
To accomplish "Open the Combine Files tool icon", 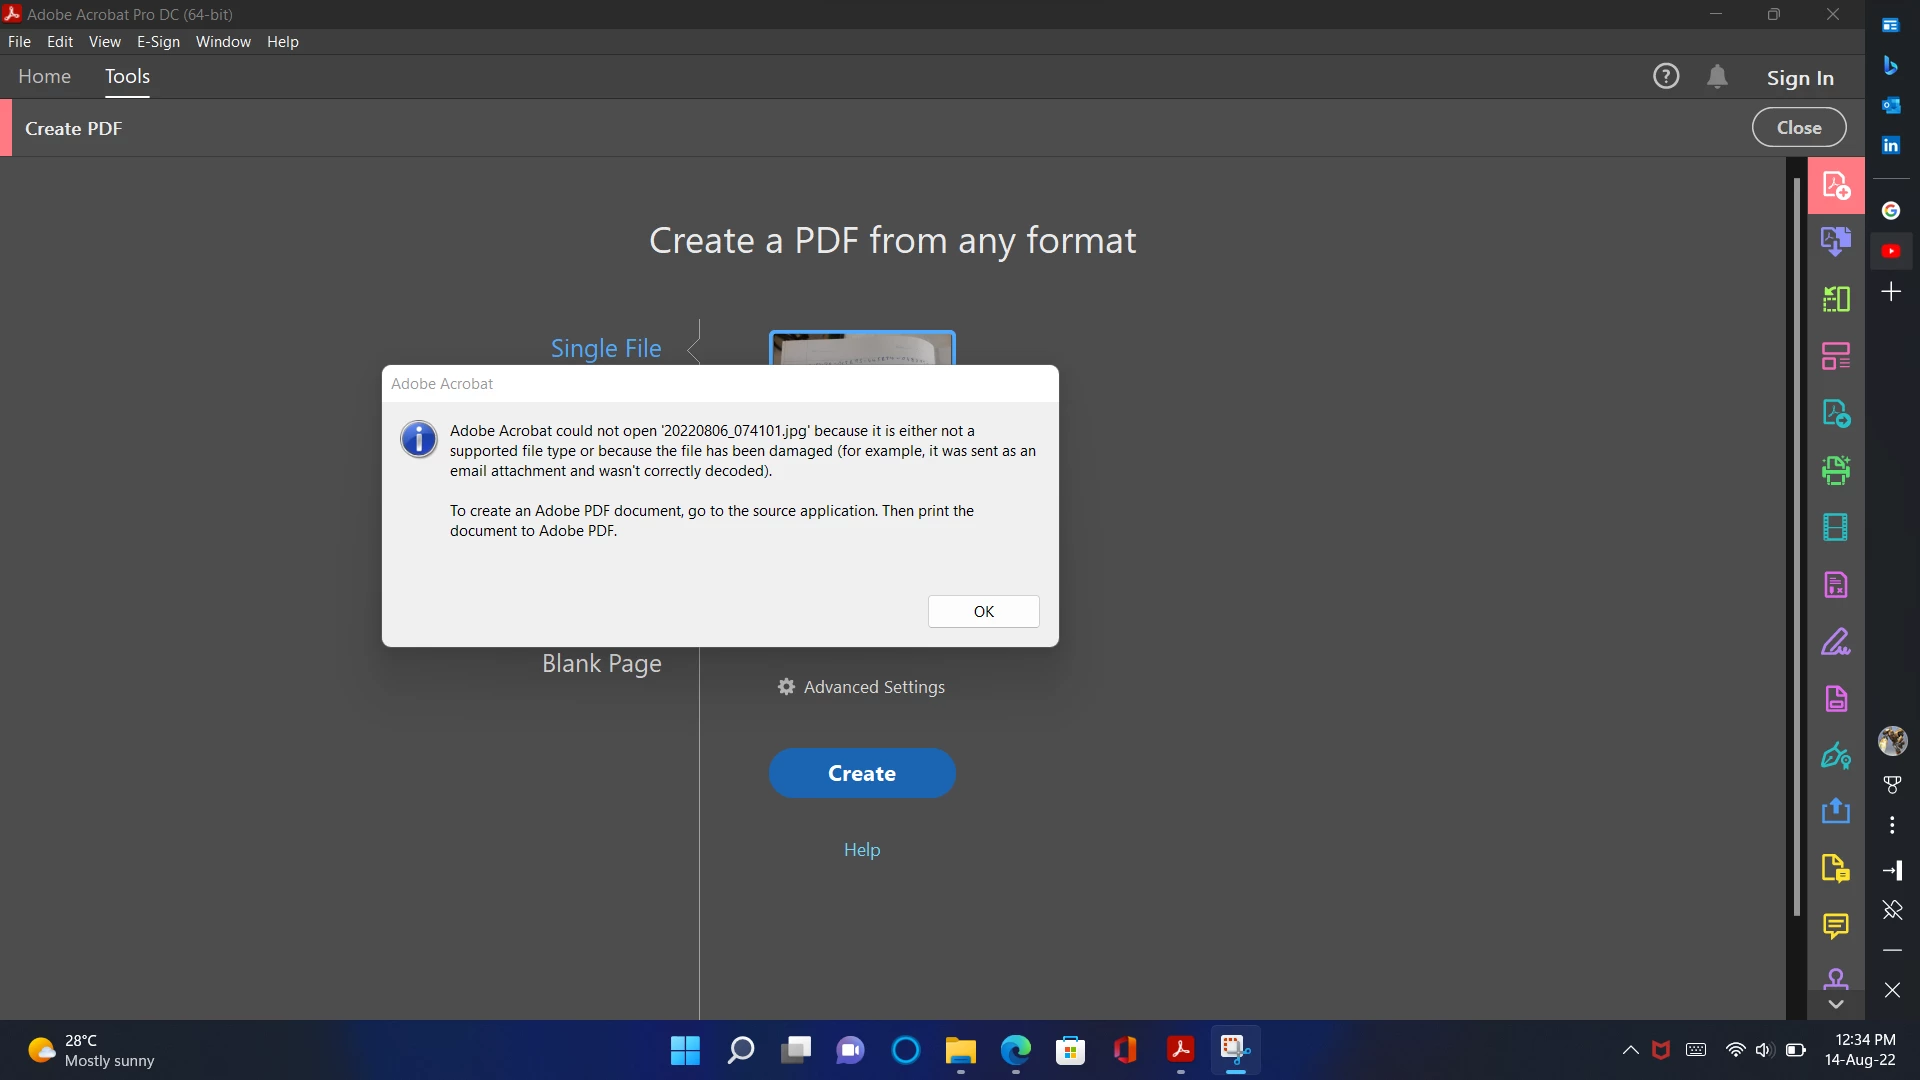I will coord(1835,242).
